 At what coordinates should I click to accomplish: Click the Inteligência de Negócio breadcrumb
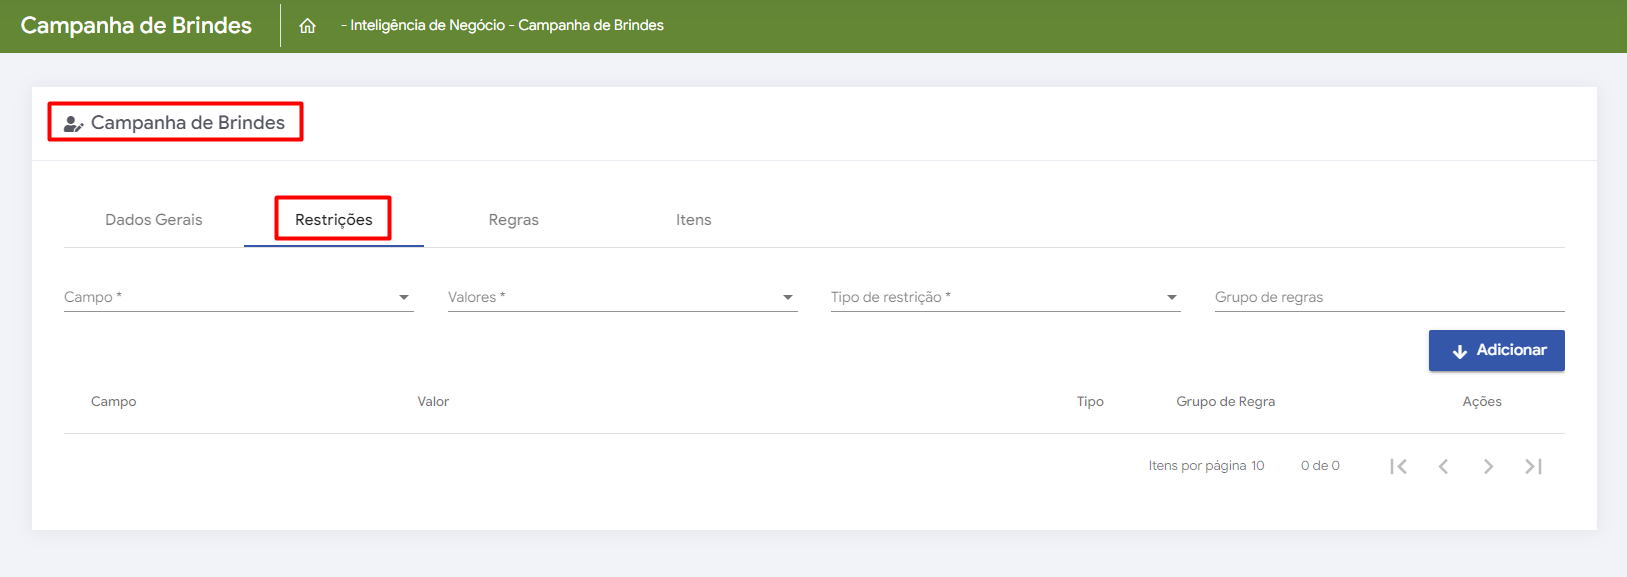[x=427, y=26]
